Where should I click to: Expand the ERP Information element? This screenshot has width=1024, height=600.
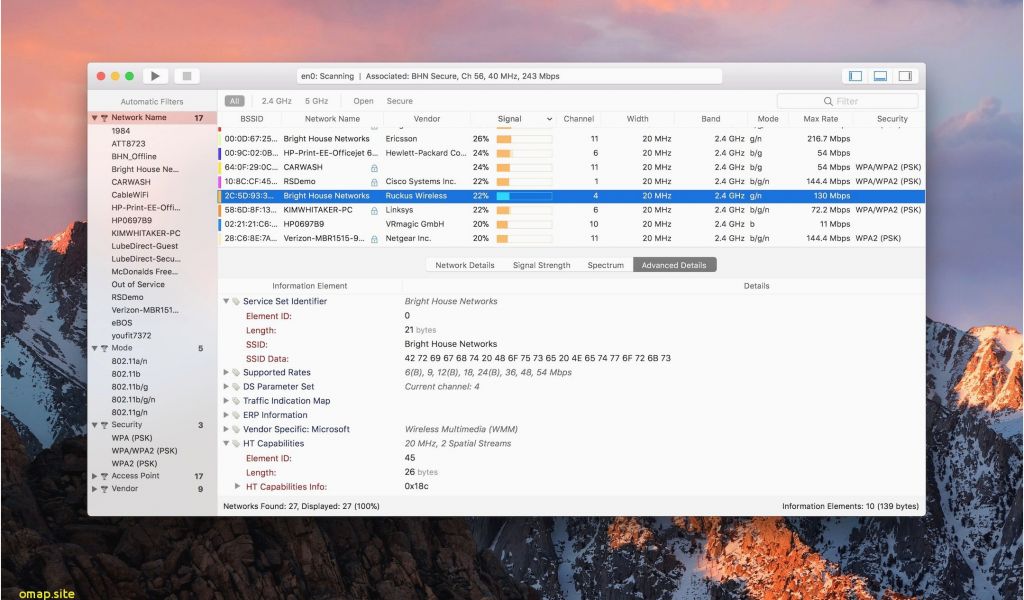click(227, 415)
